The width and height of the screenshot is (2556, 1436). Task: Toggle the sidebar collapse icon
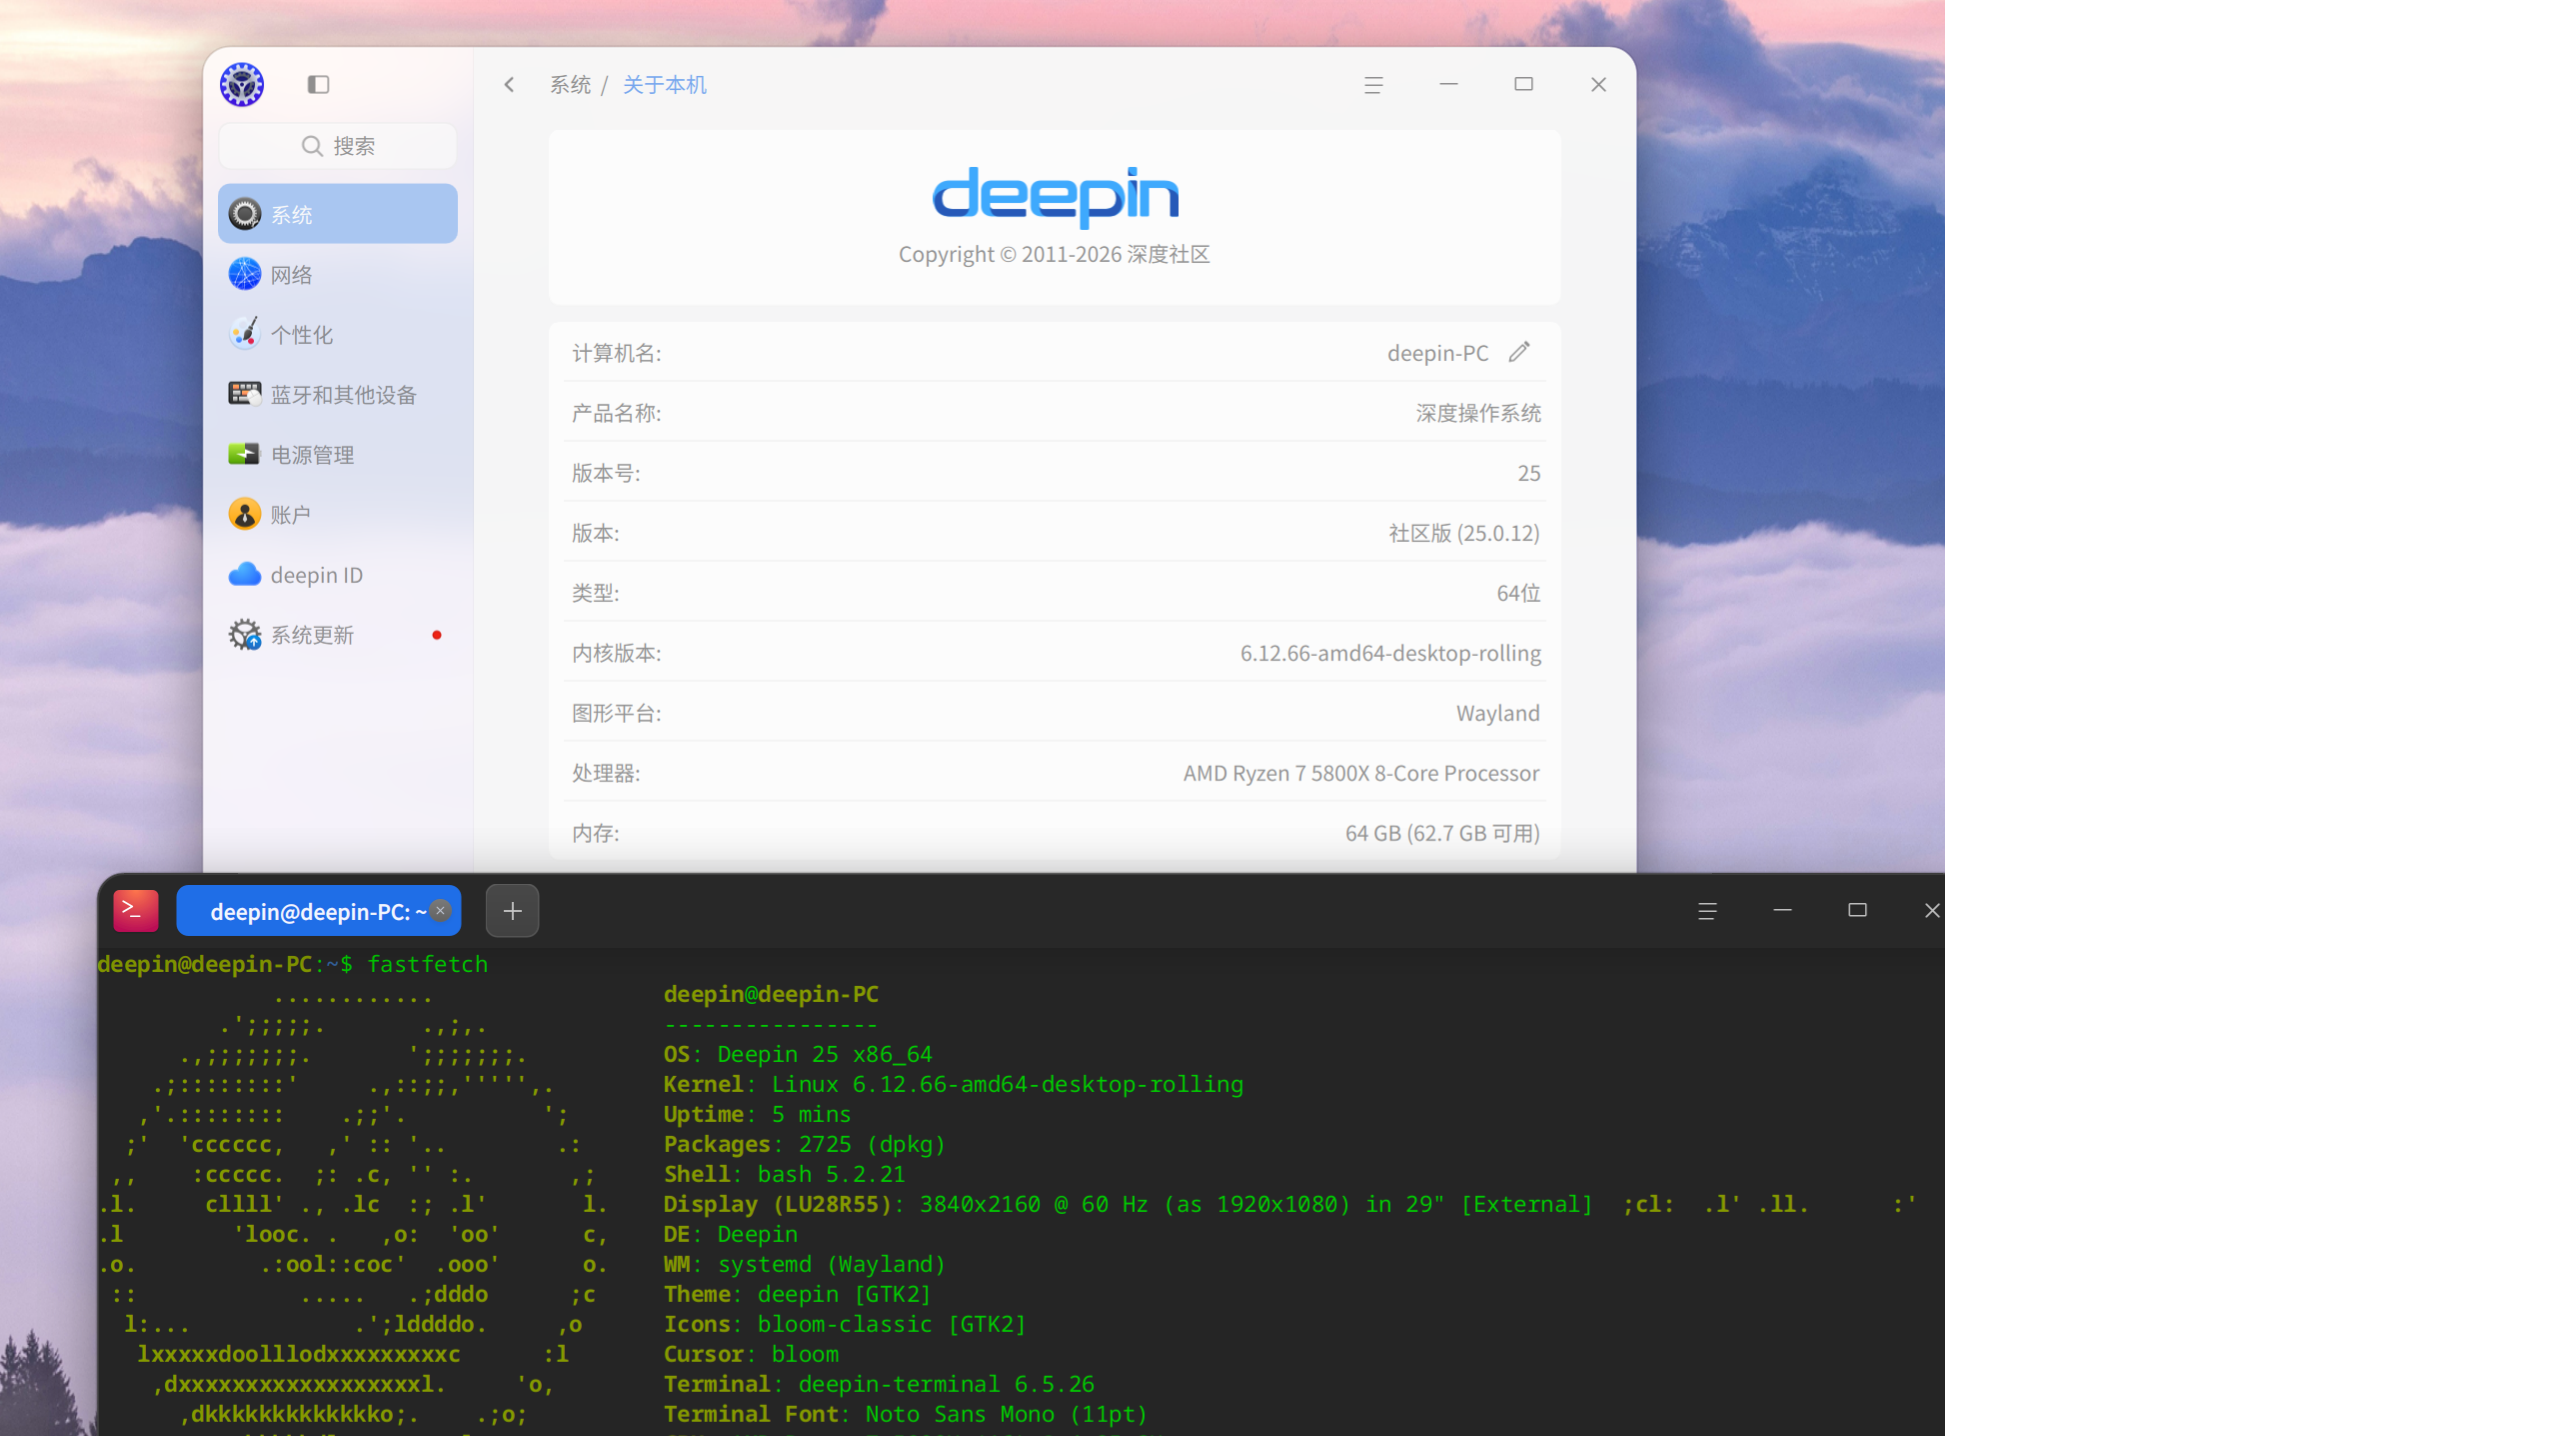tap(318, 85)
